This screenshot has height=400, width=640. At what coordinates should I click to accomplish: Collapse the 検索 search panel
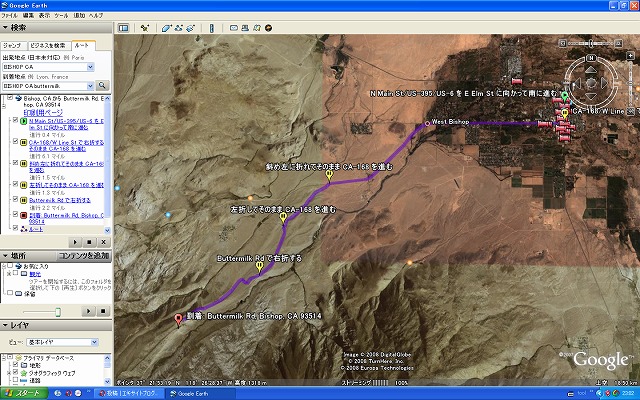5,28
